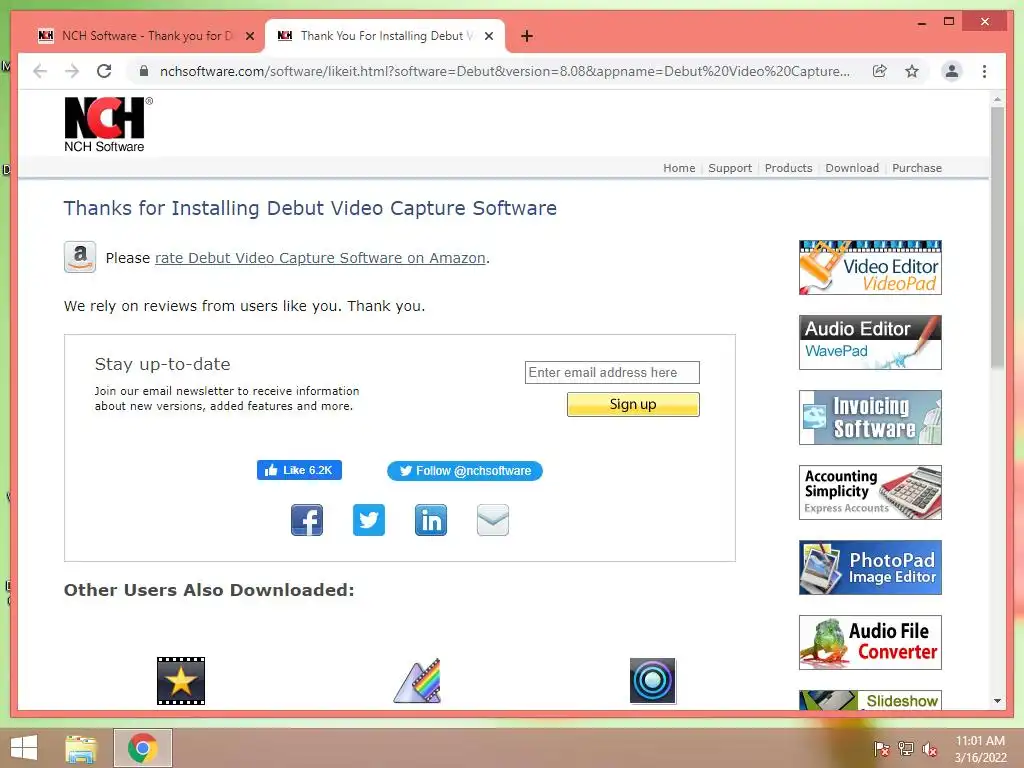Bookmark this page with the star icon
The width and height of the screenshot is (1024, 768).
[912, 71]
